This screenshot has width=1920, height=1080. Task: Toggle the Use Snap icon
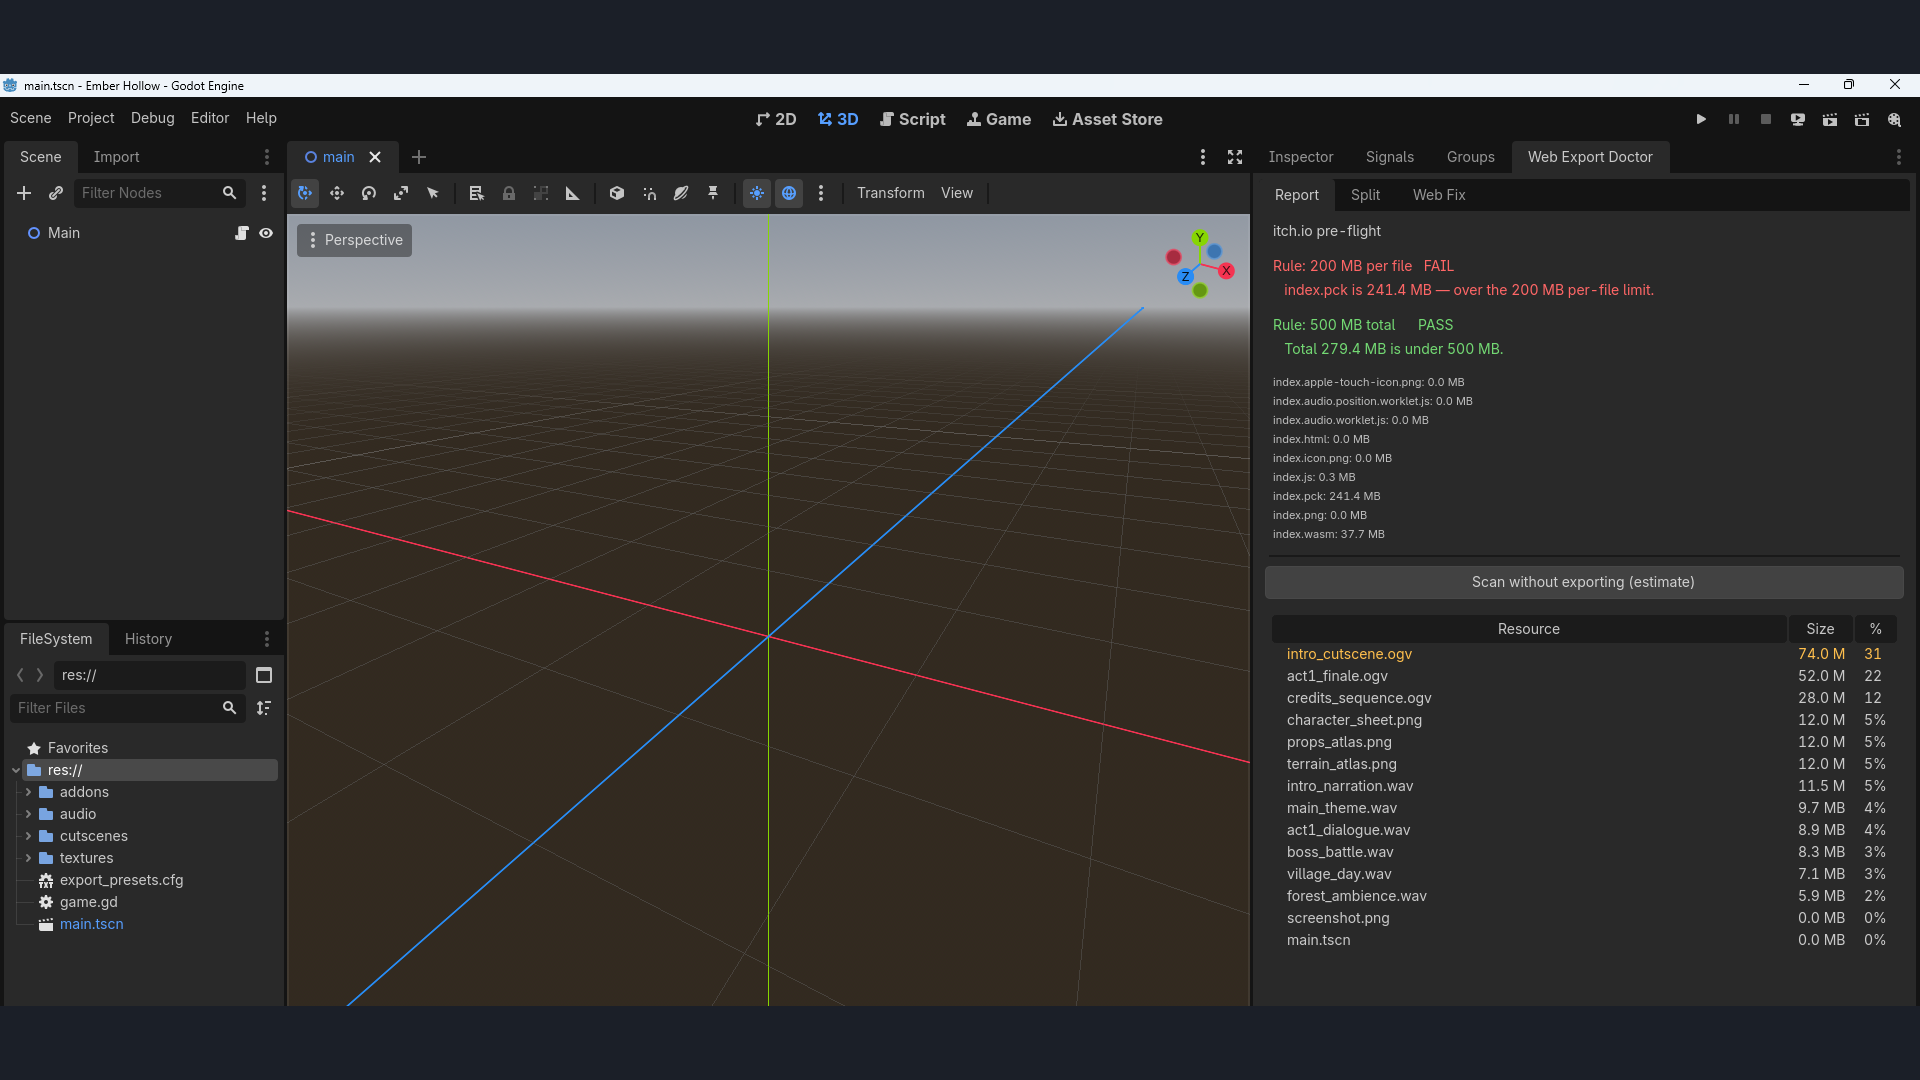[649, 193]
